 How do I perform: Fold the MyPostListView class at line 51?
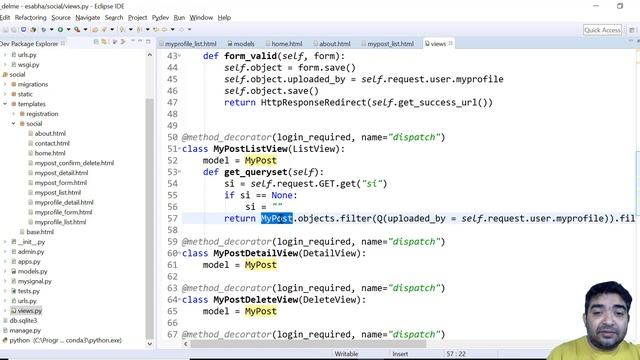[x=180, y=148]
